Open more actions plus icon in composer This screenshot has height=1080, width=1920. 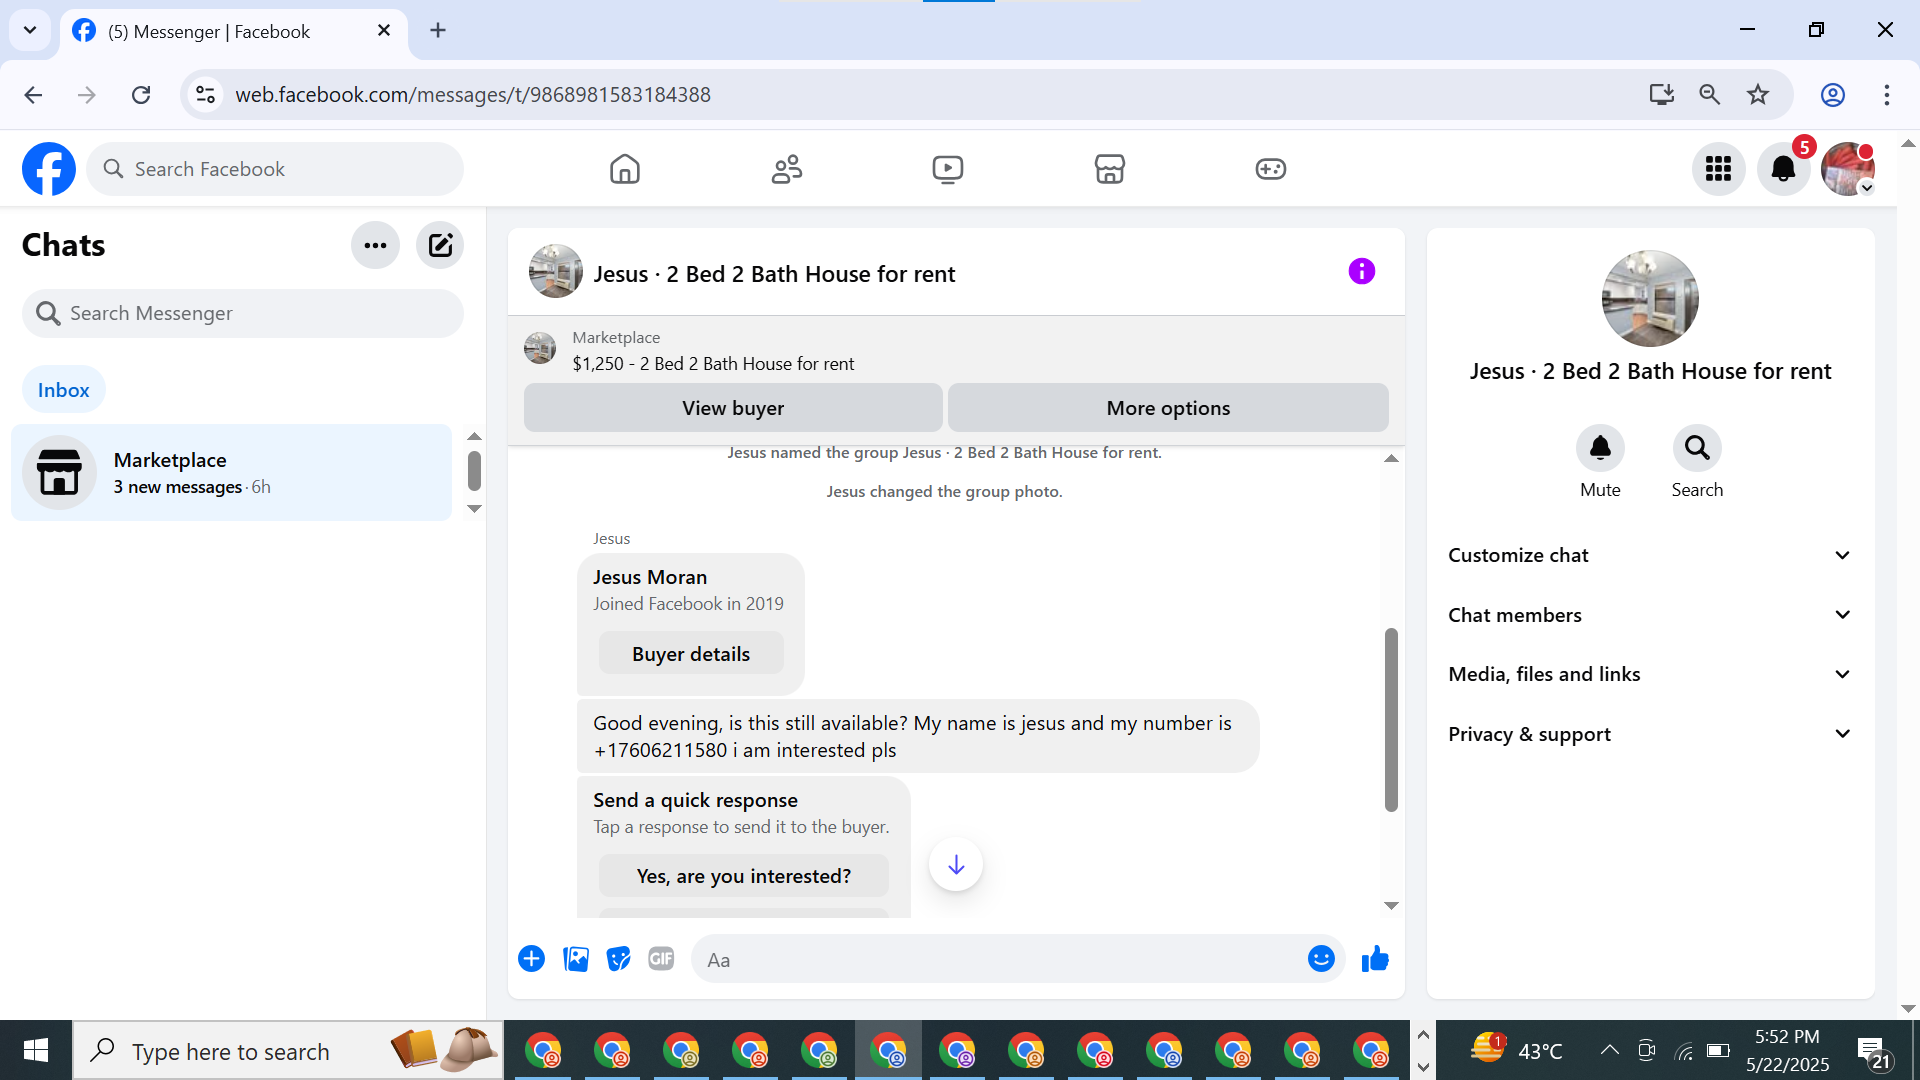tap(531, 959)
